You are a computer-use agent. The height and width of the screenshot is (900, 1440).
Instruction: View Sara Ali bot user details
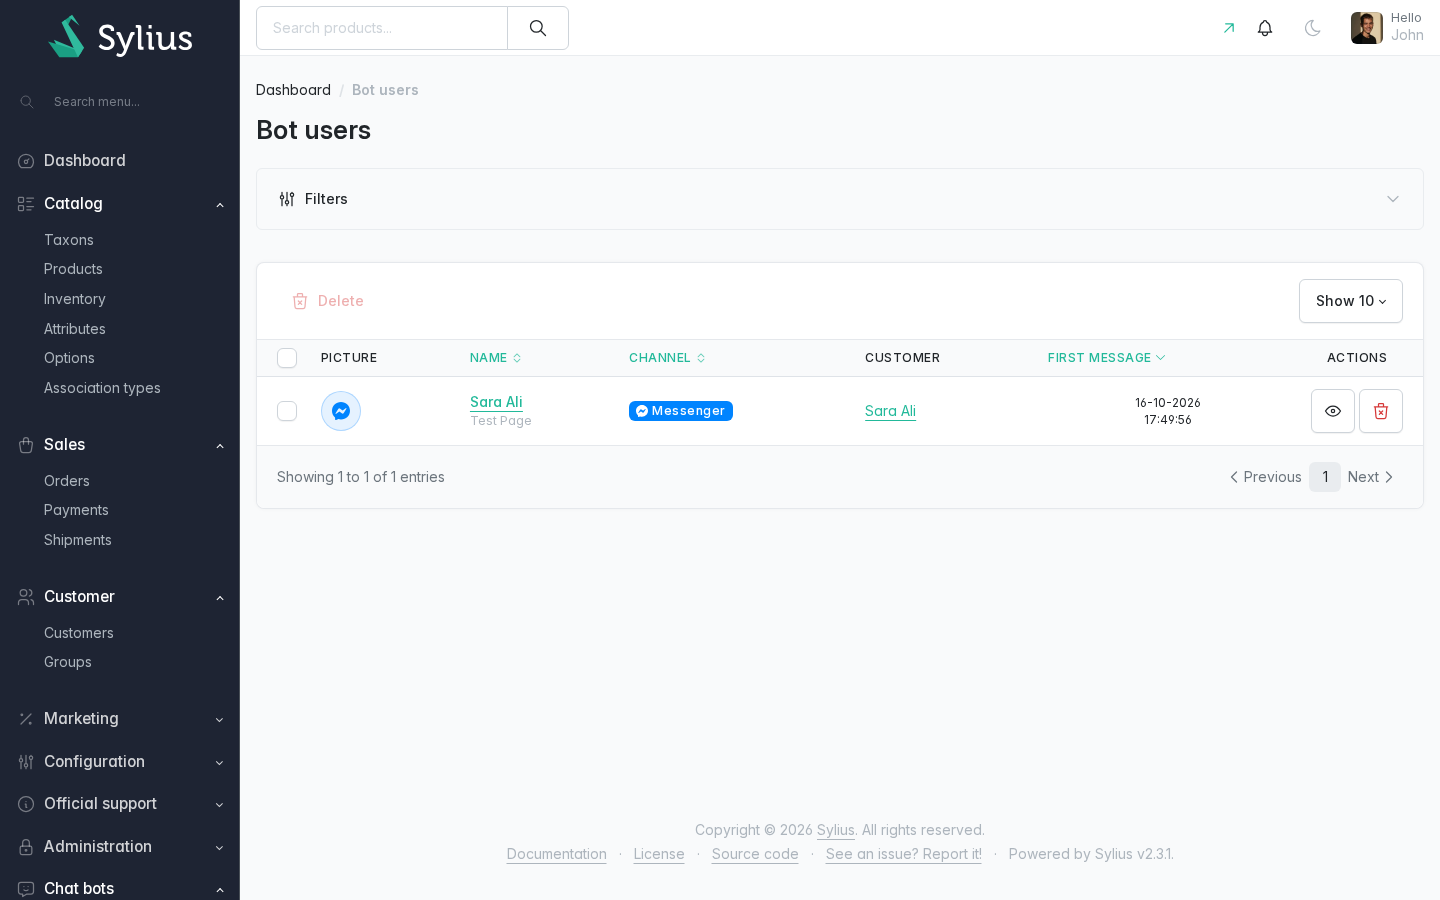(1333, 411)
